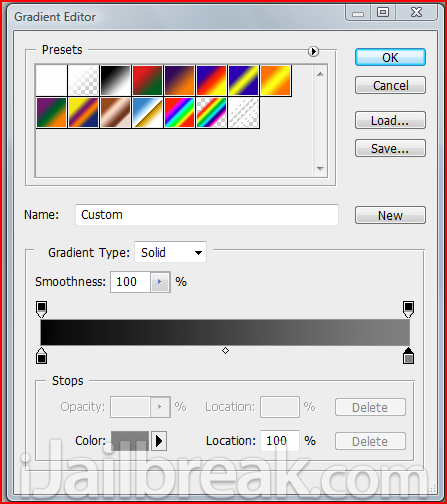Choose the rainbow spectrum gradient preset

point(179,113)
